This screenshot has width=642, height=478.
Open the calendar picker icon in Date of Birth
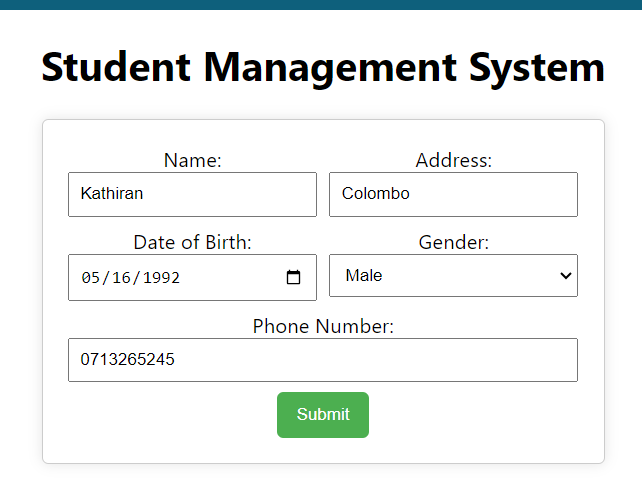[294, 278]
